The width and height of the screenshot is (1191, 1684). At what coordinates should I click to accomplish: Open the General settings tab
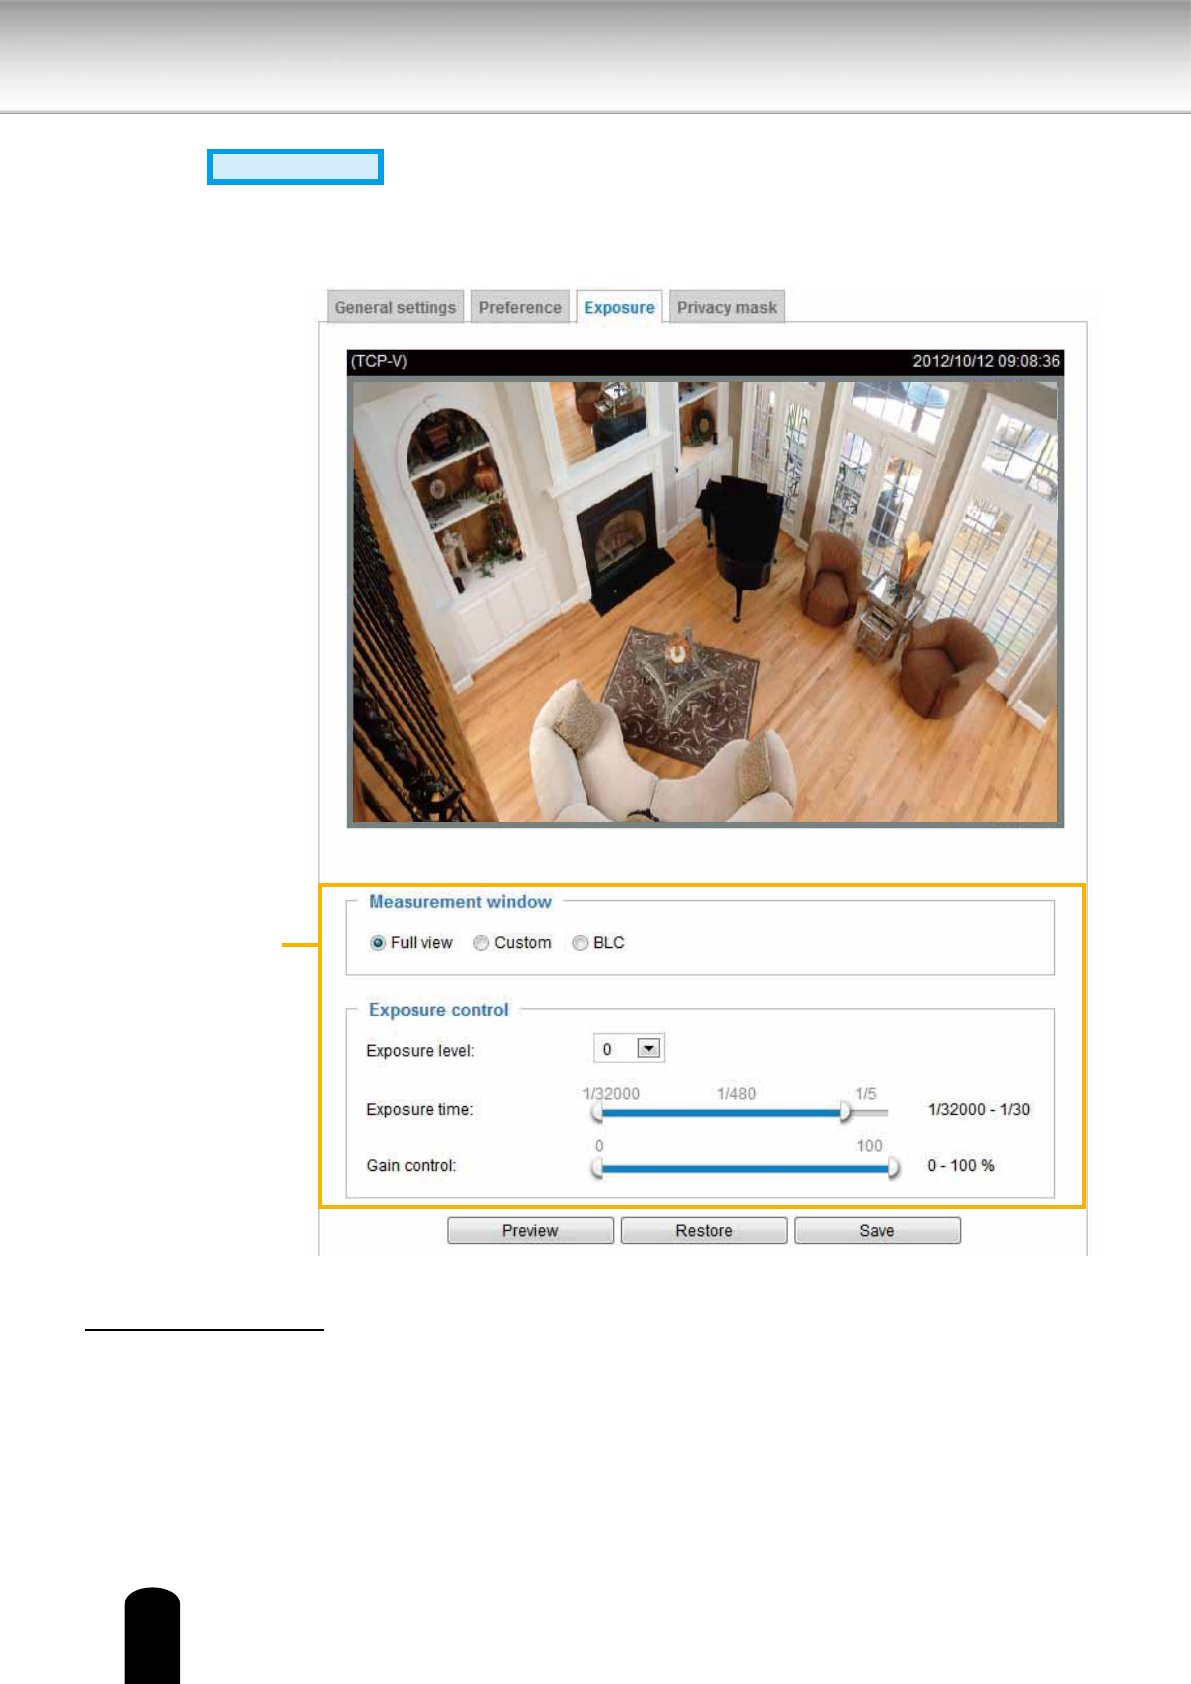pos(395,307)
